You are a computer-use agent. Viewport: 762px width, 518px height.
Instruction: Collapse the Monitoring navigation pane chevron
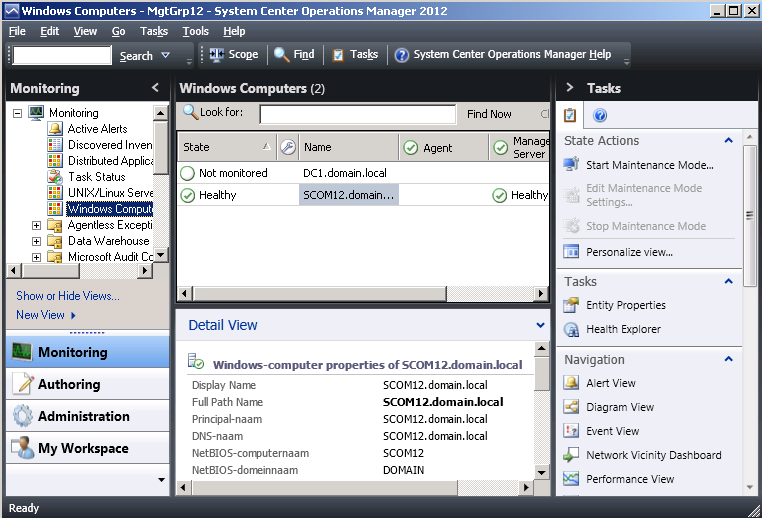pos(156,87)
